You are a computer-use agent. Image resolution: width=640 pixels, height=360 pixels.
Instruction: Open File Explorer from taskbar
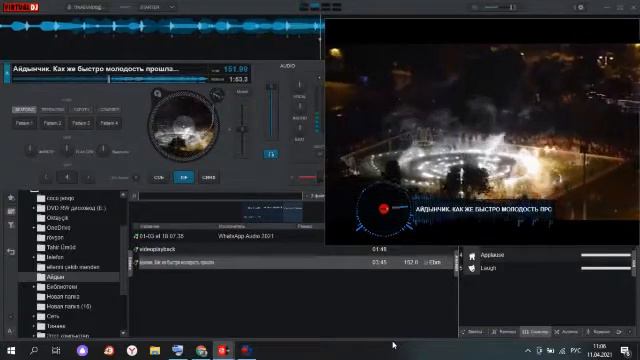pos(155,351)
